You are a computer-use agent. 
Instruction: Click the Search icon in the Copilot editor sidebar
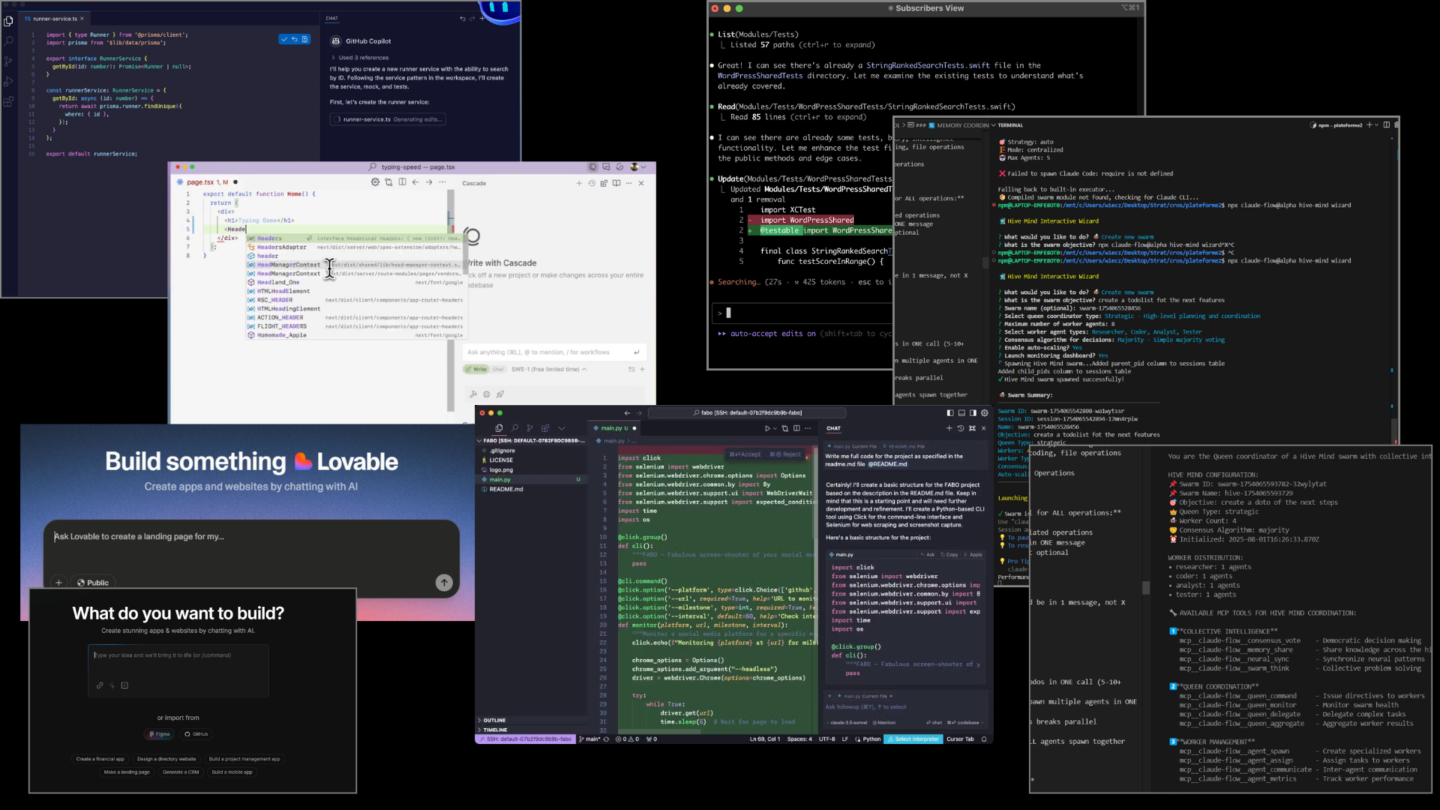[x=9, y=41]
